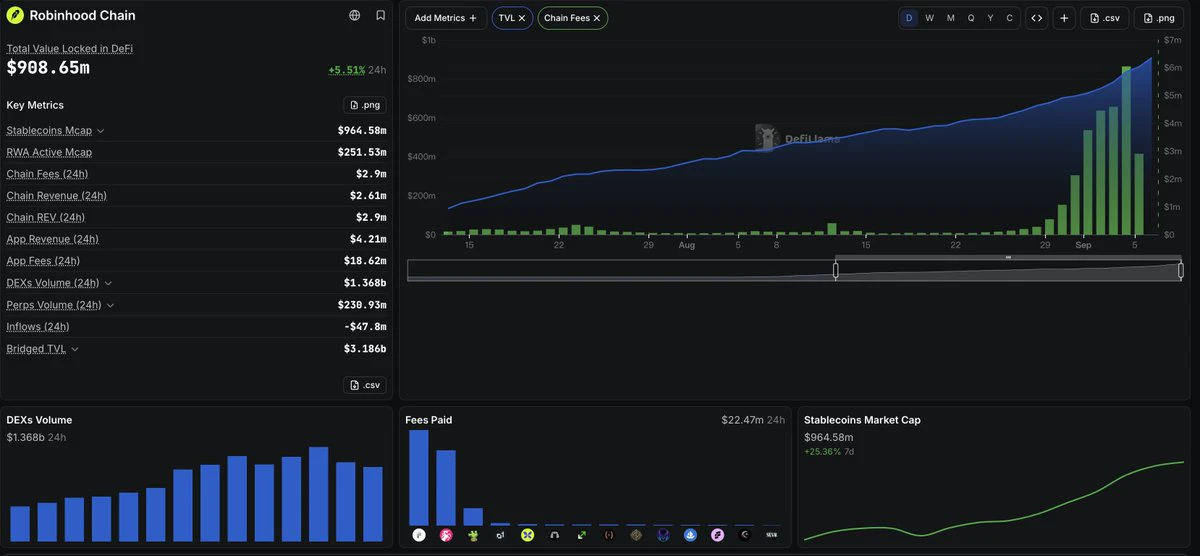Click Total Value Locked in DeFi label
This screenshot has width=1200, height=556.
click(69, 49)
